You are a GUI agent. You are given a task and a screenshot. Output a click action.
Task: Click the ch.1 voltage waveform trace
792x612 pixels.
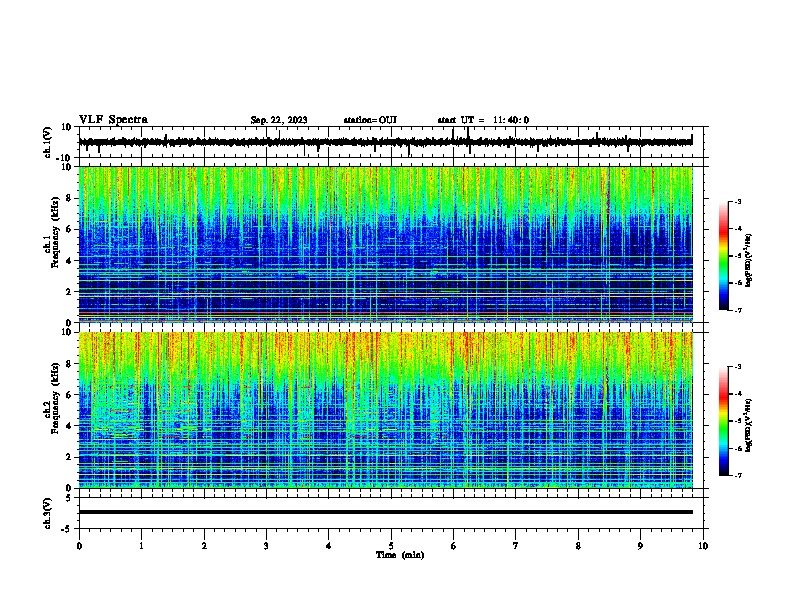[385, 142]
